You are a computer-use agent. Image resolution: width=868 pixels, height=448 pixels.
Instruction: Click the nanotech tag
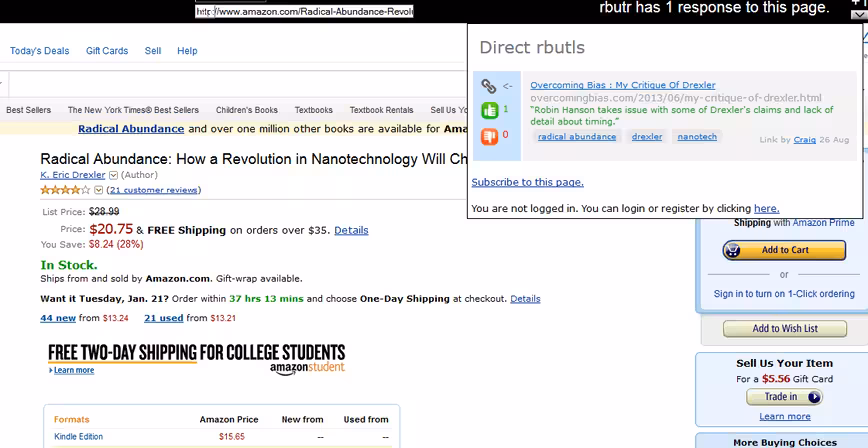pos(697,136)
